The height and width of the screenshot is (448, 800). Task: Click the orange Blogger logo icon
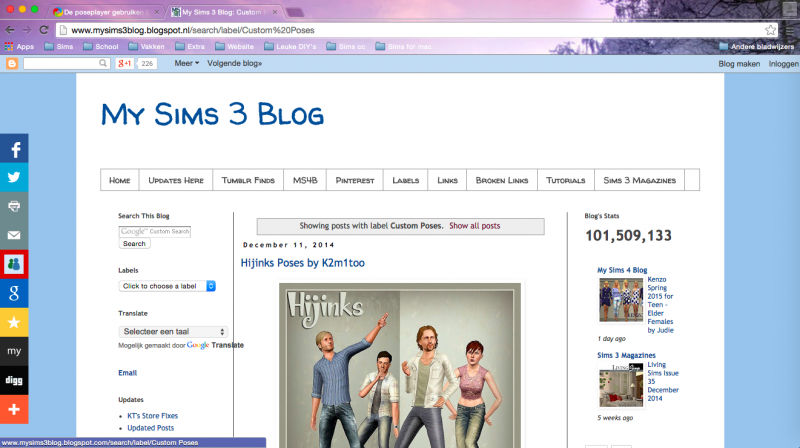12,63
